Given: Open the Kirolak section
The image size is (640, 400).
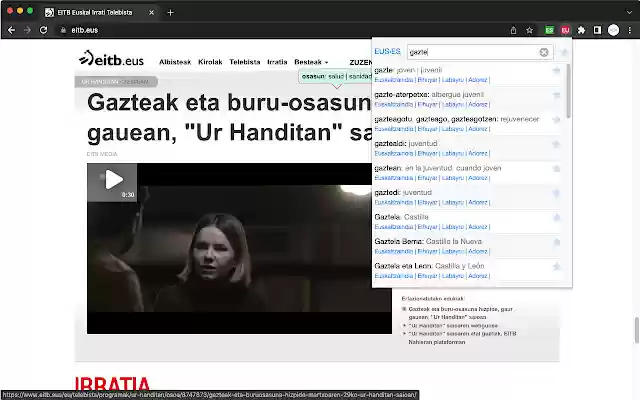Looking at the screenshot, I should [210, 62].
